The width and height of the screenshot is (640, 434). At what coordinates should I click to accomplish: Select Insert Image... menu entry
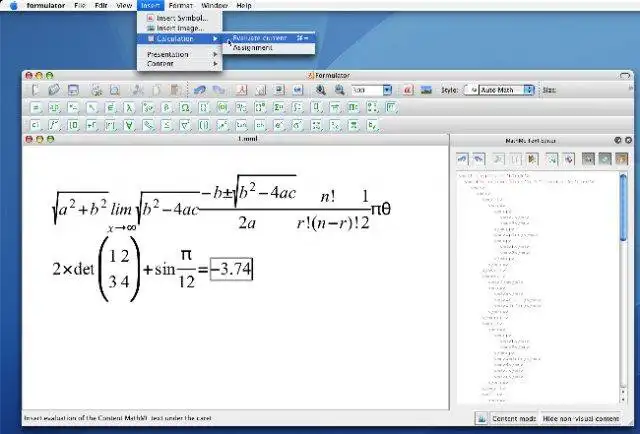click(180, 28)
